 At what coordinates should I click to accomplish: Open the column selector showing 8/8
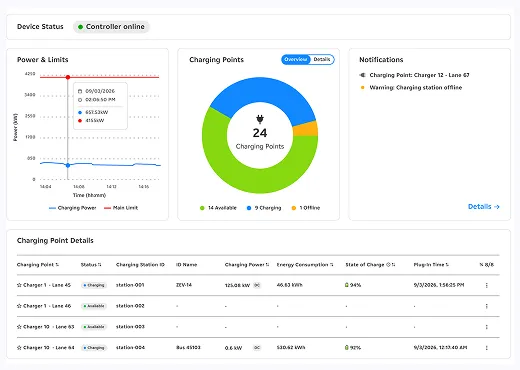(487, 265)
